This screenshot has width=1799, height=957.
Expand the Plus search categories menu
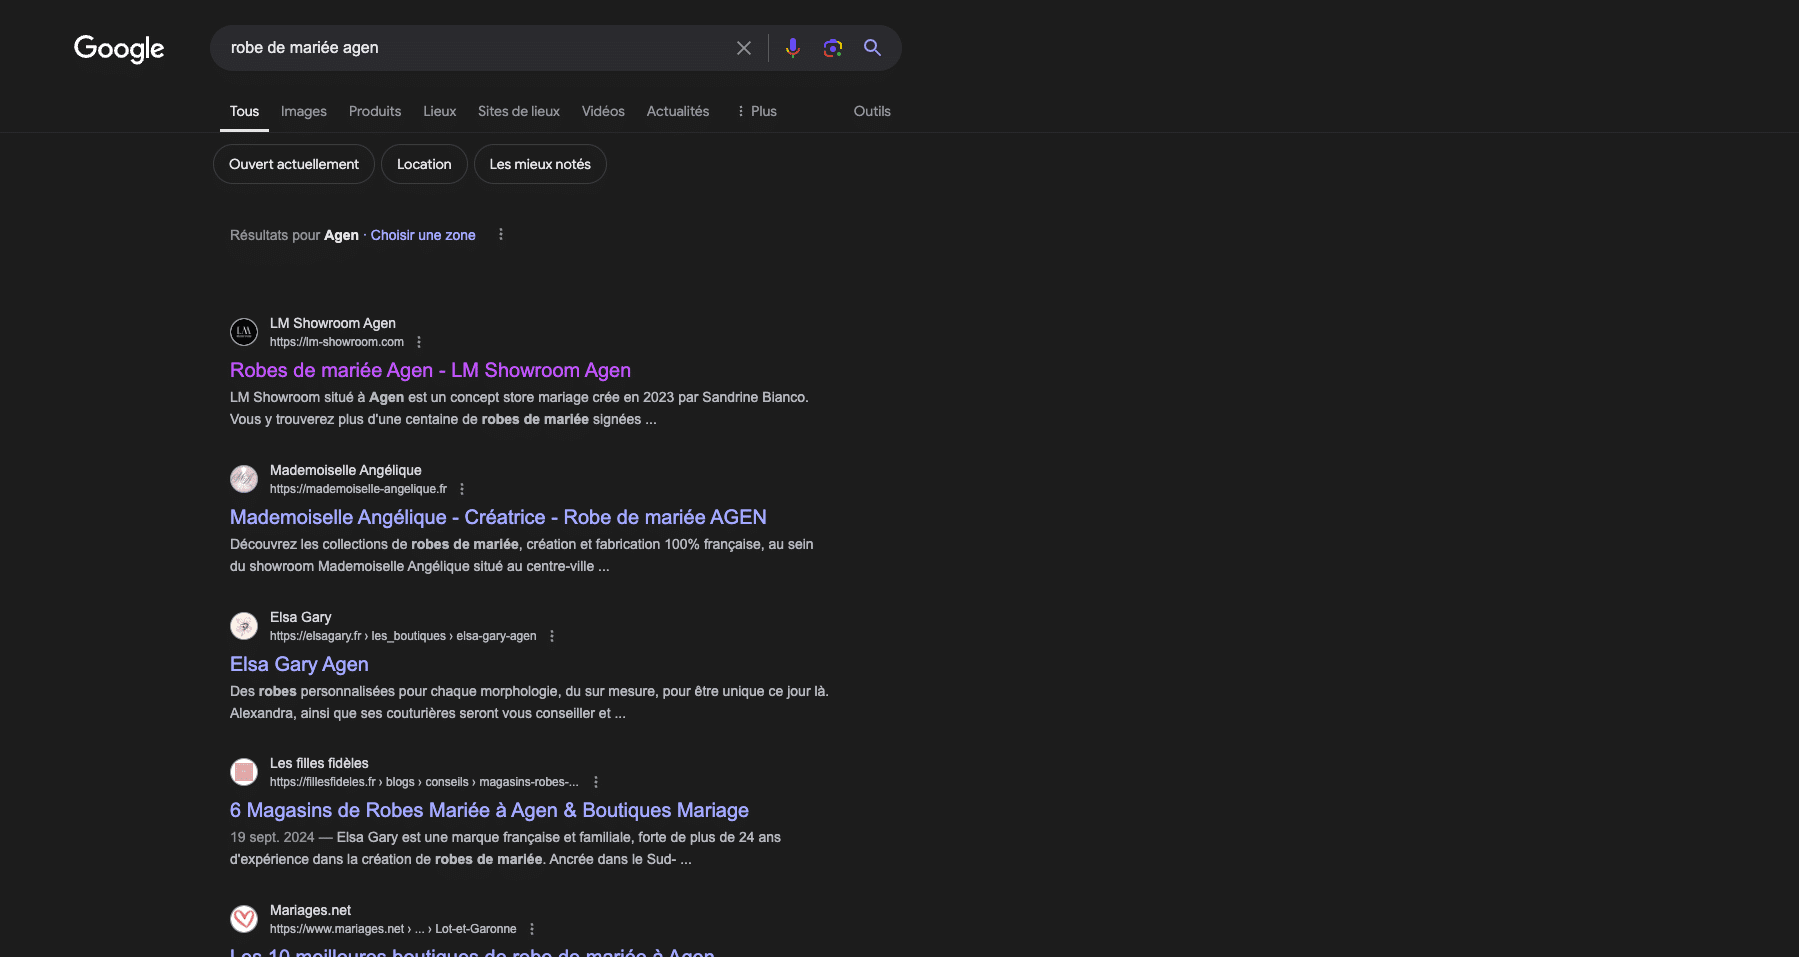(x=756, y=111)
